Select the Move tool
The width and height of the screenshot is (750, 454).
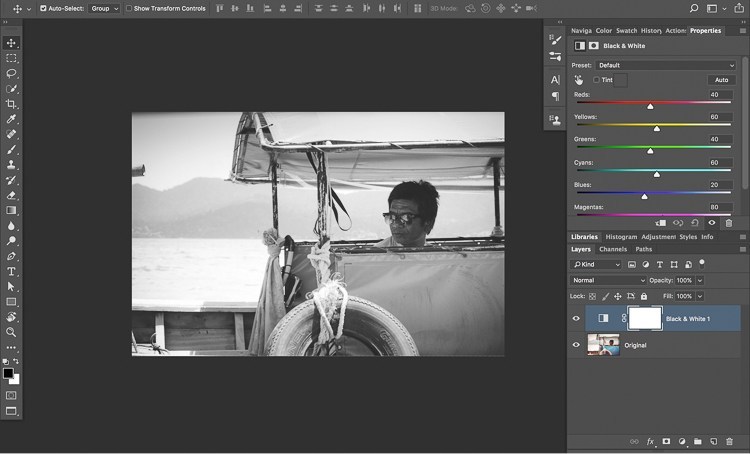pos(11,43)
